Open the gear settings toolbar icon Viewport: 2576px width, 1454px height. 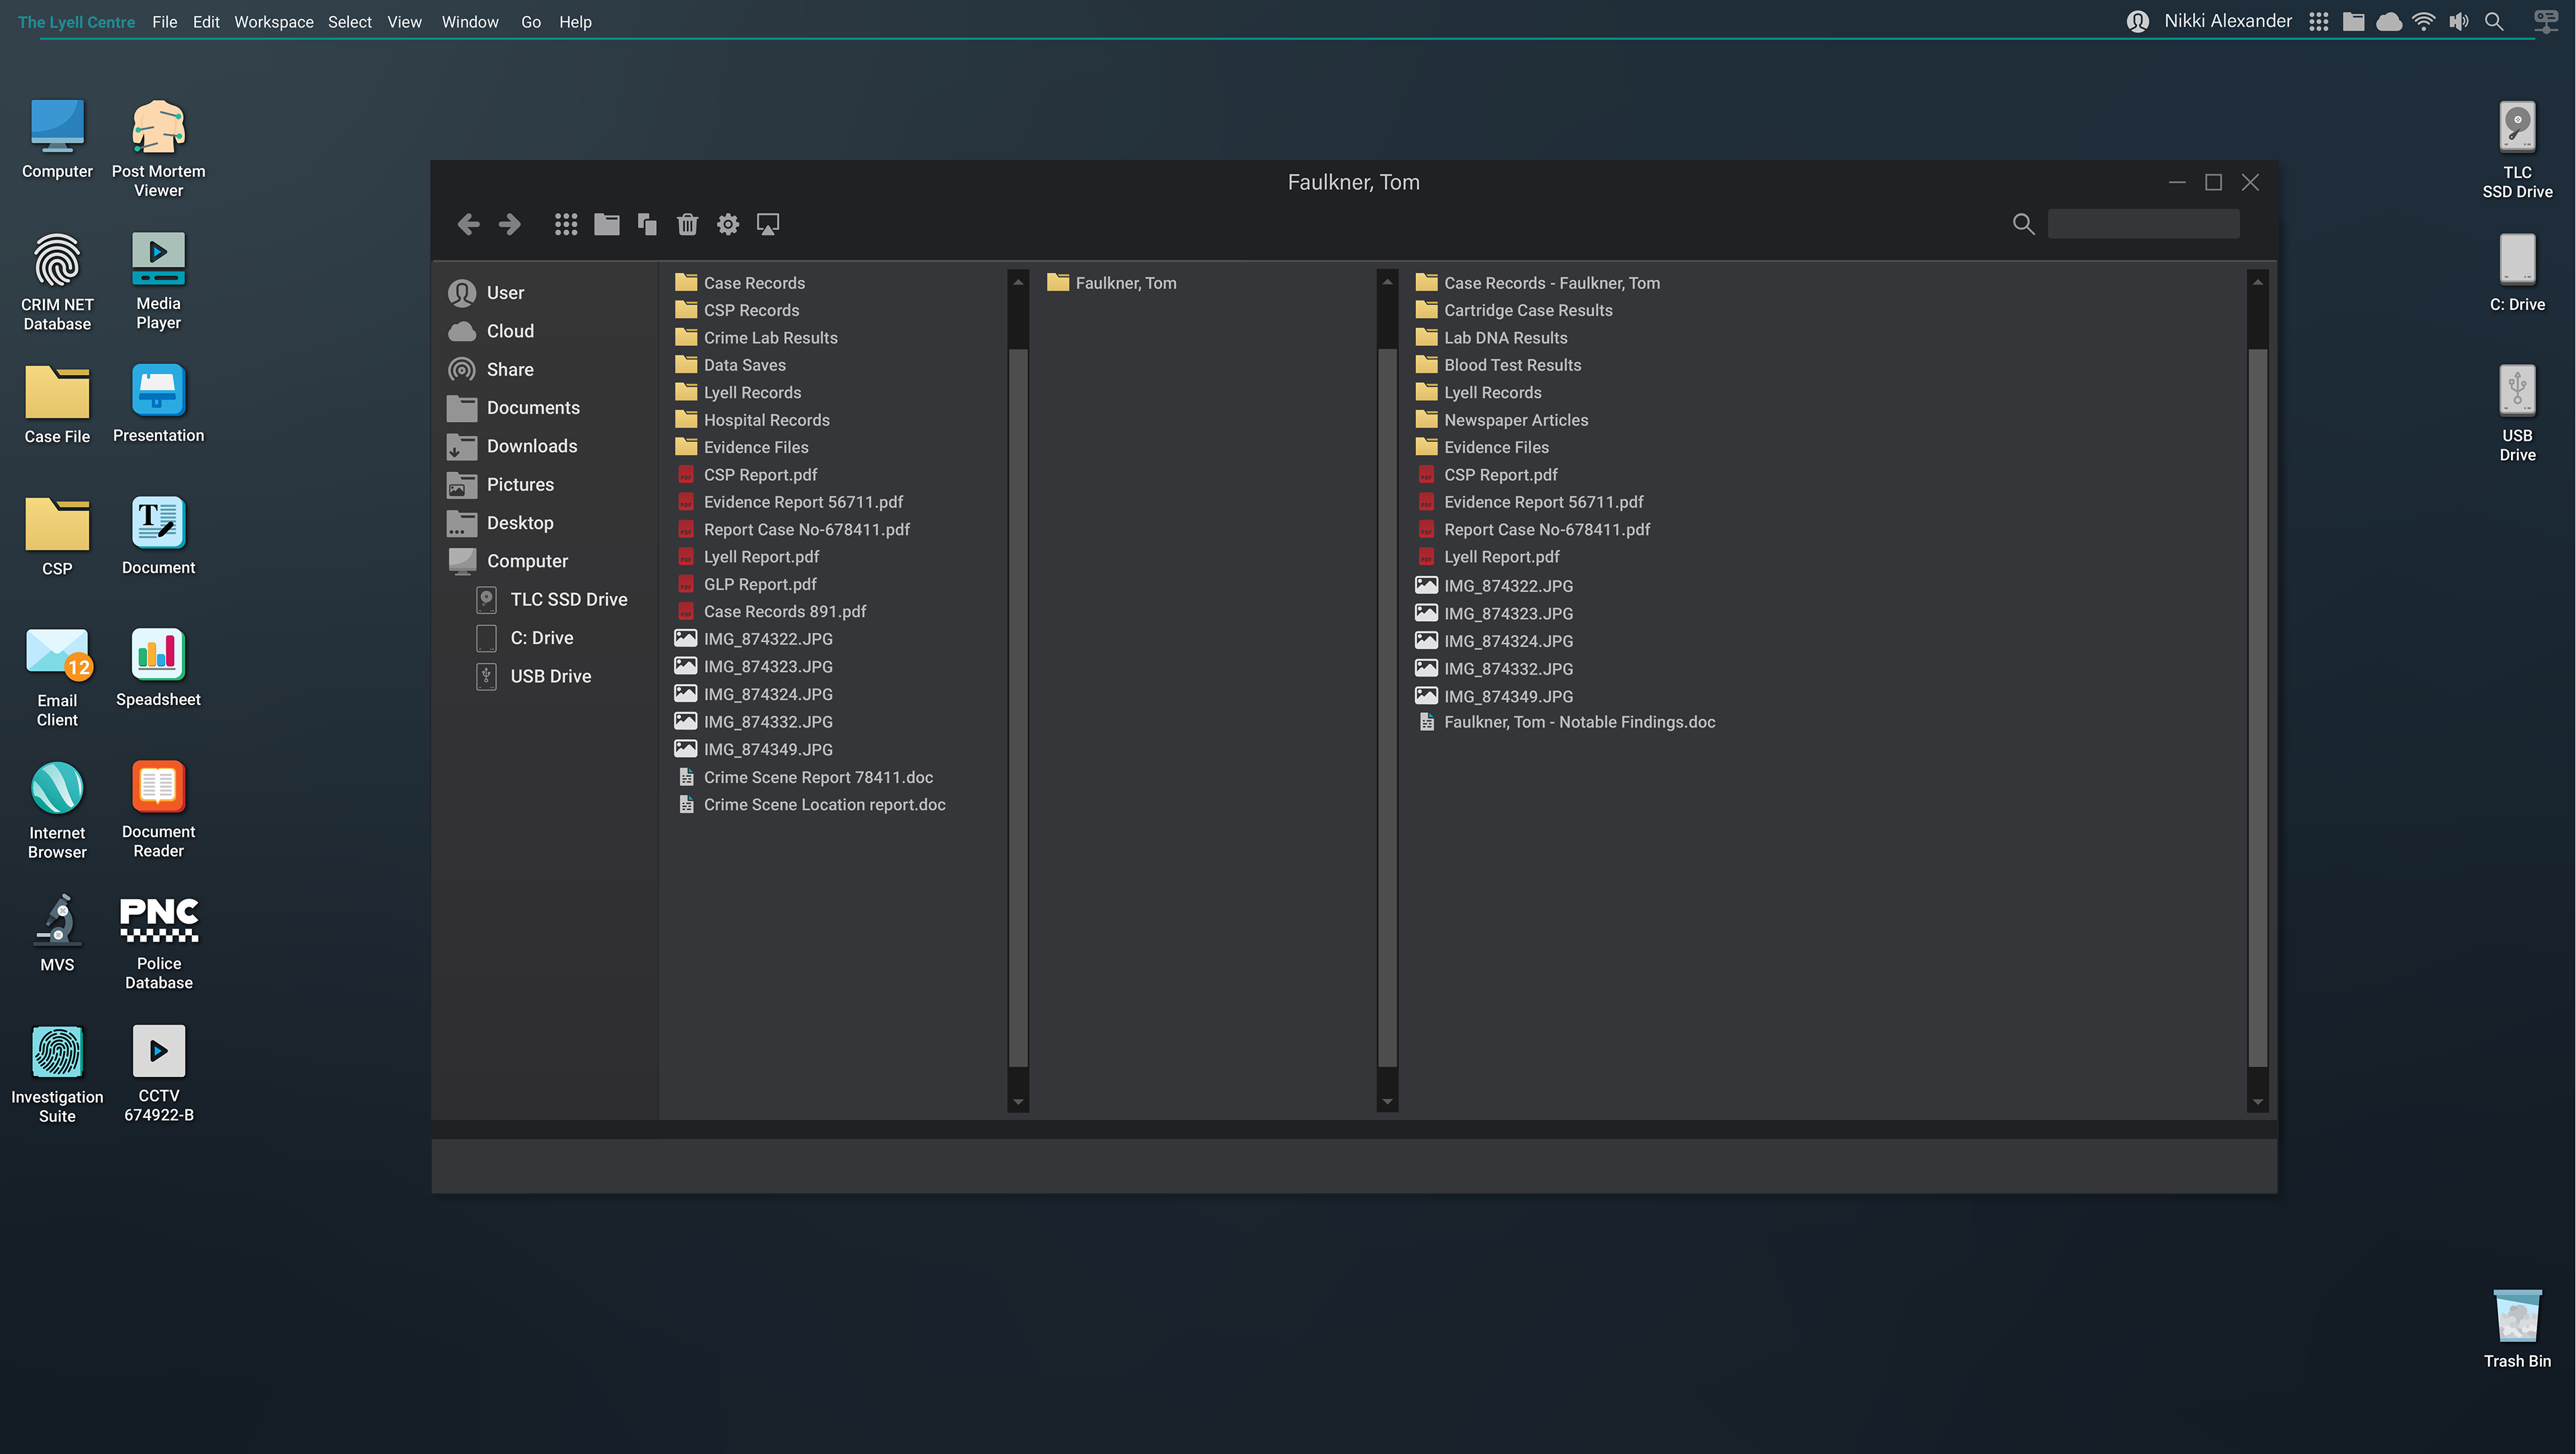click(x=728, y=224)
